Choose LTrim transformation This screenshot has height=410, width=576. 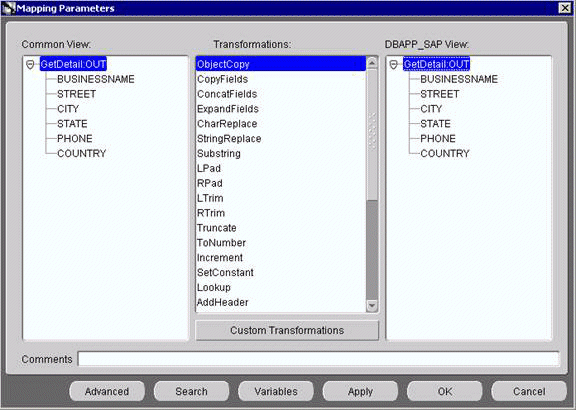(x=281, y=198)
